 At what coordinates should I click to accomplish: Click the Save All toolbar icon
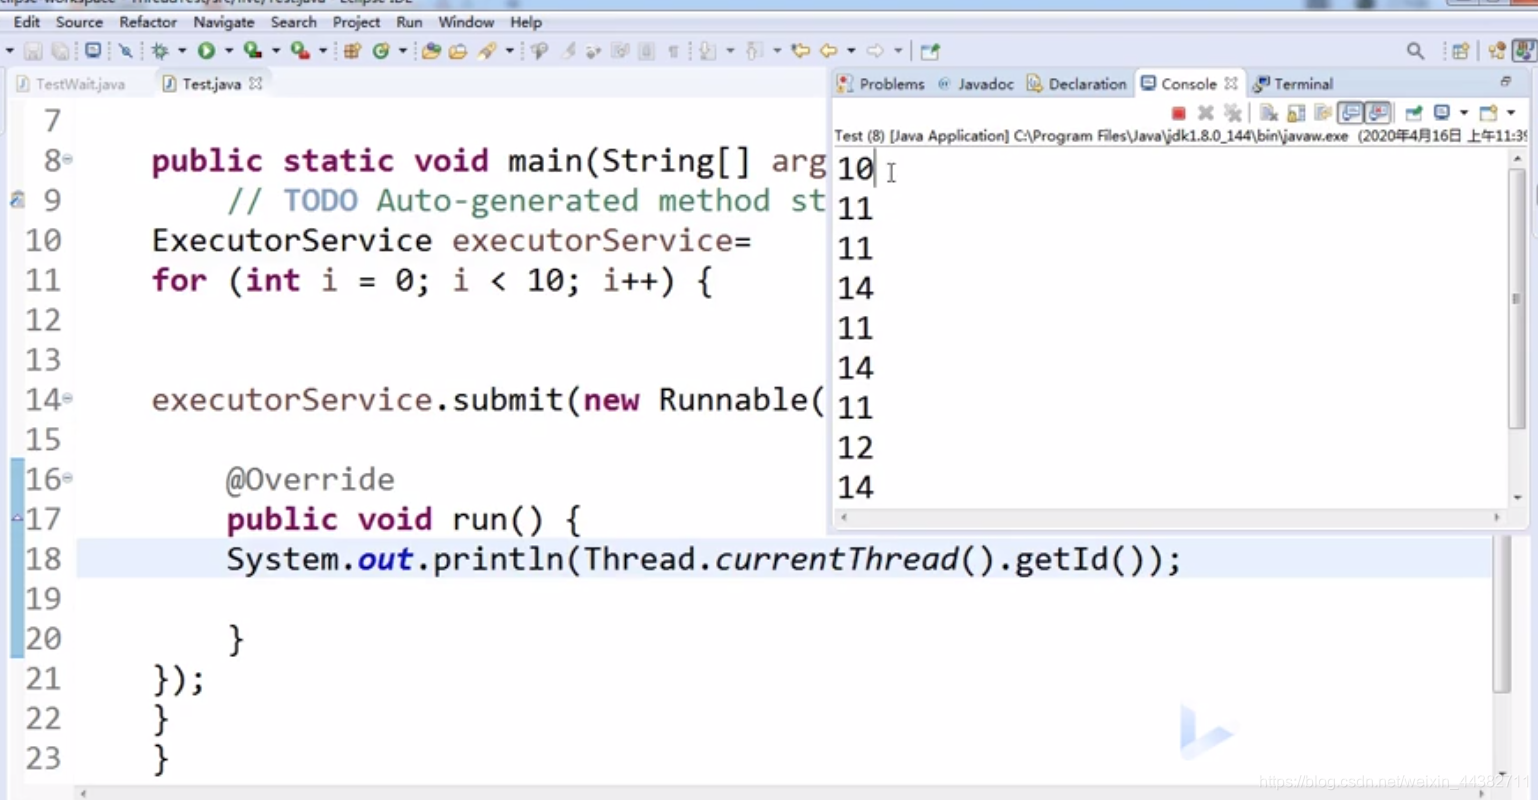(x=60, y=51)
